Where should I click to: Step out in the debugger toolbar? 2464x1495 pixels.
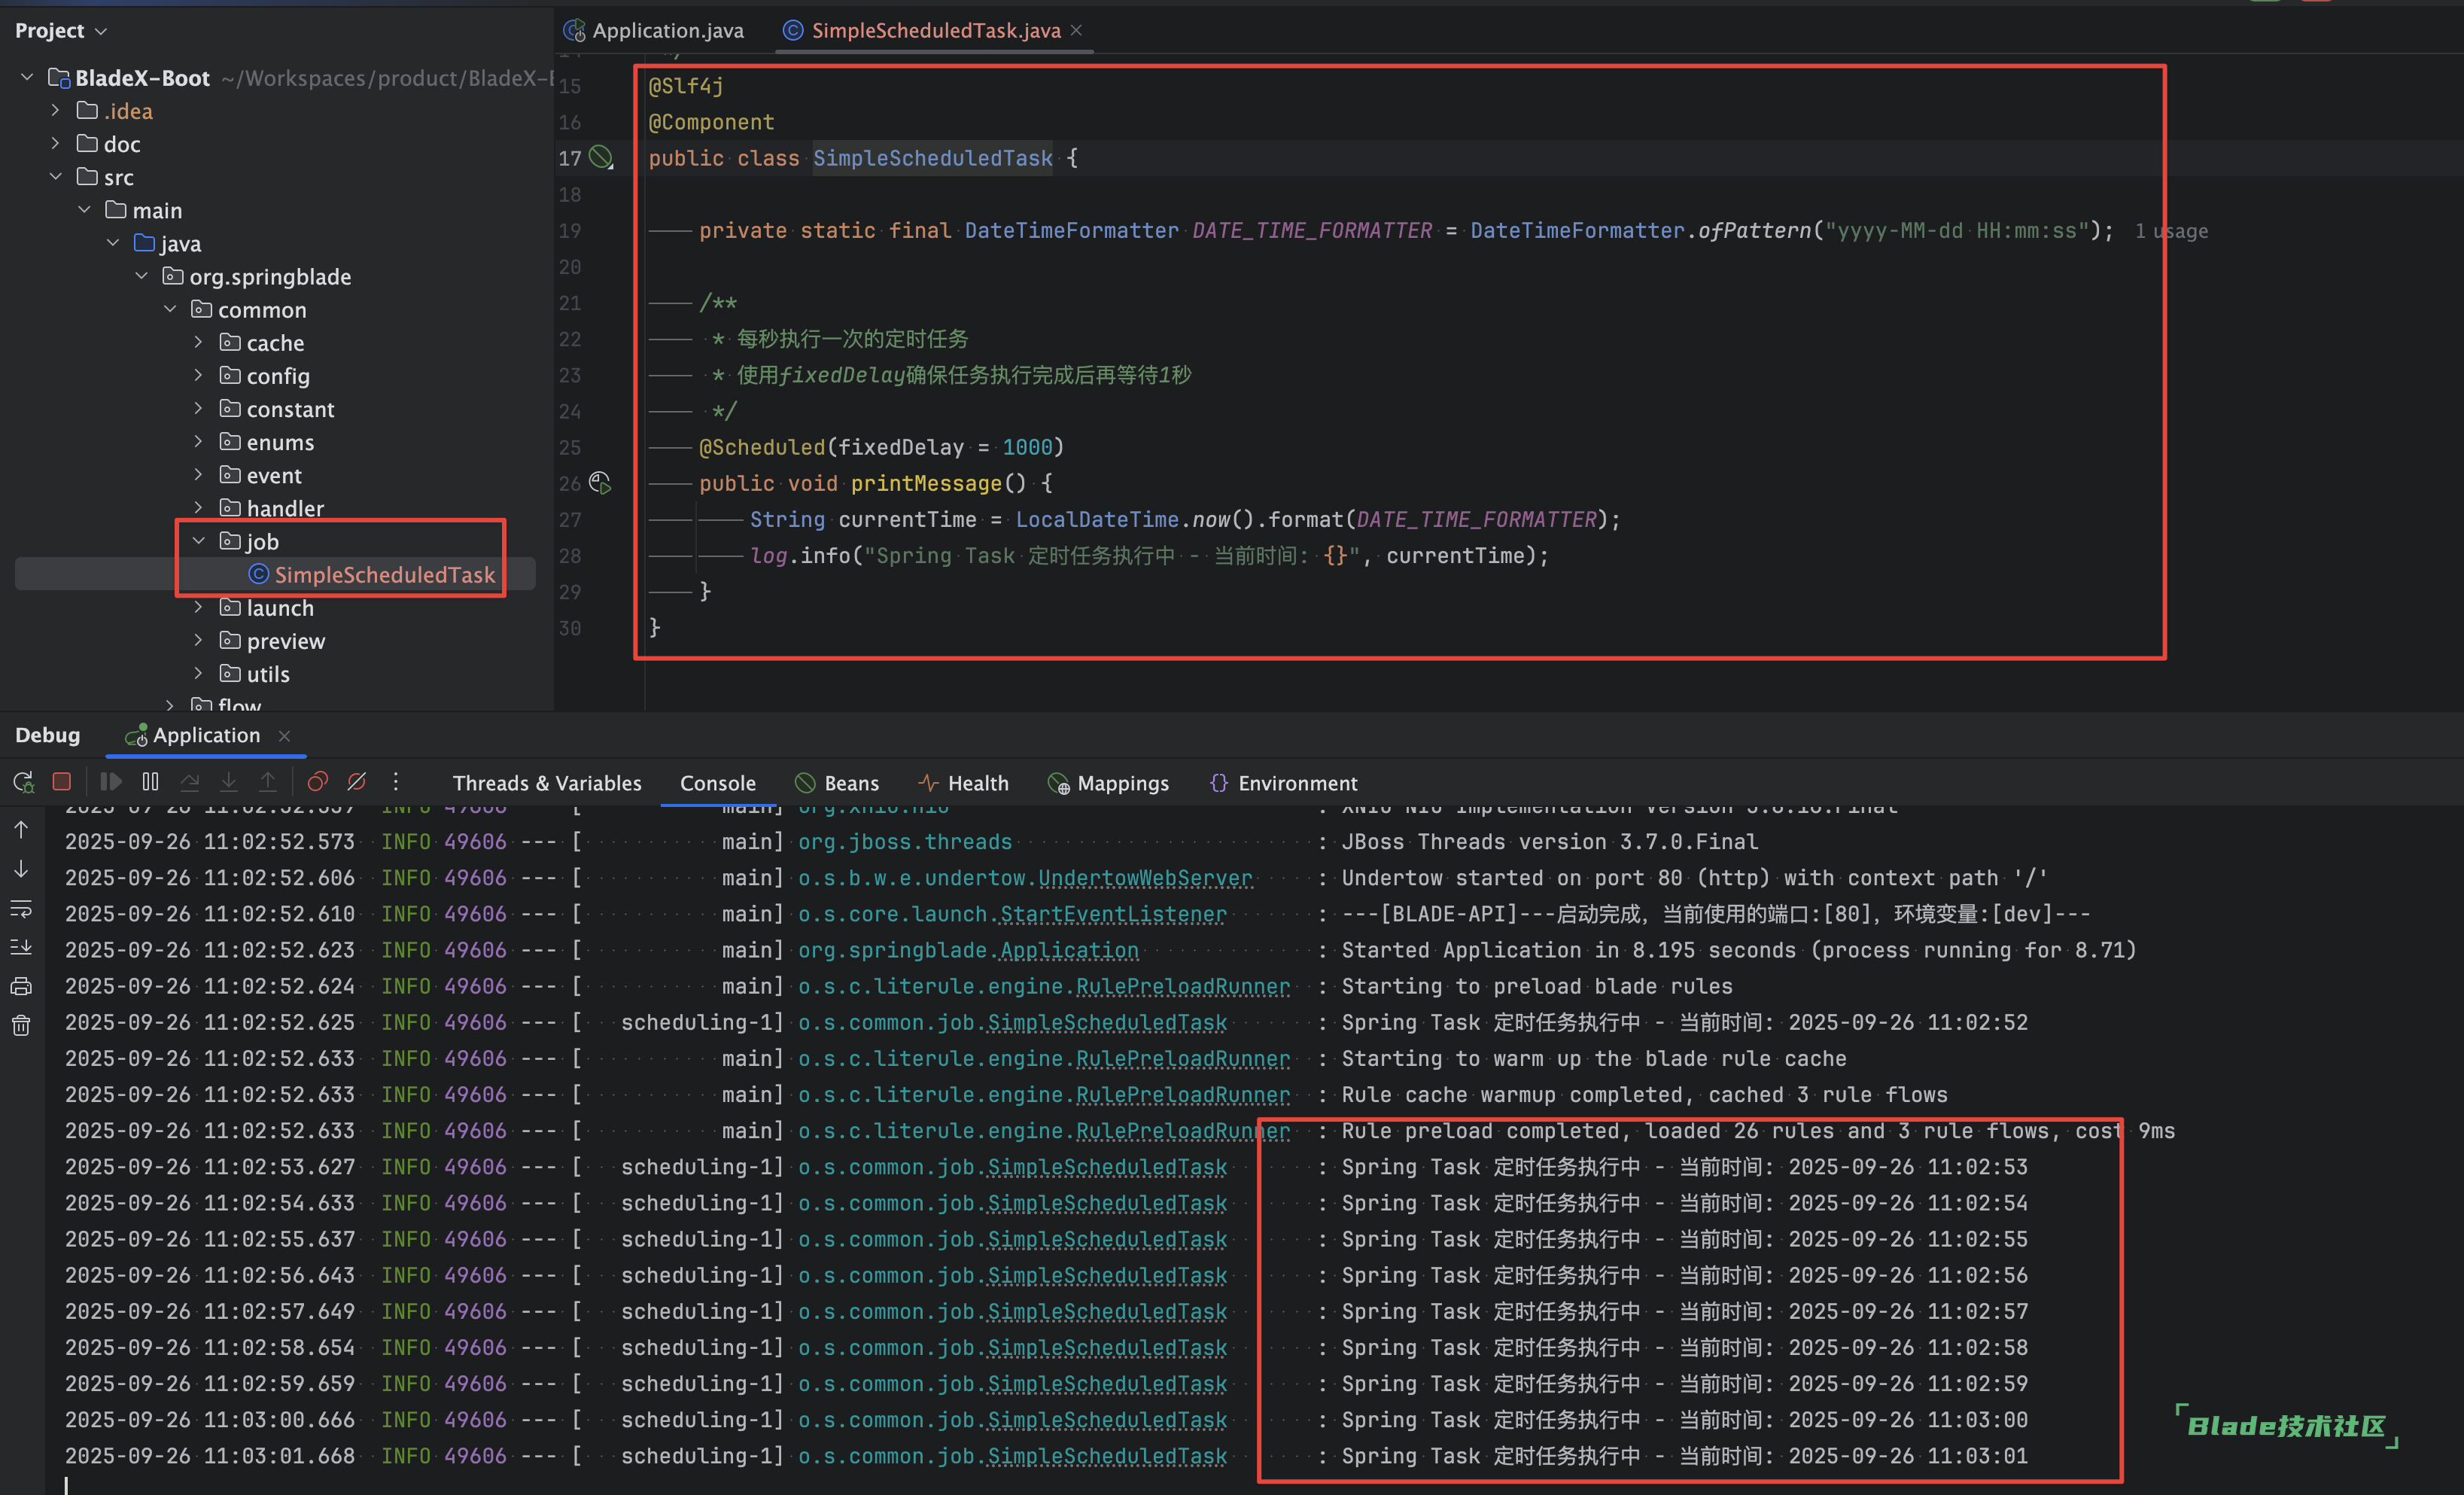(x=268, y=782)
